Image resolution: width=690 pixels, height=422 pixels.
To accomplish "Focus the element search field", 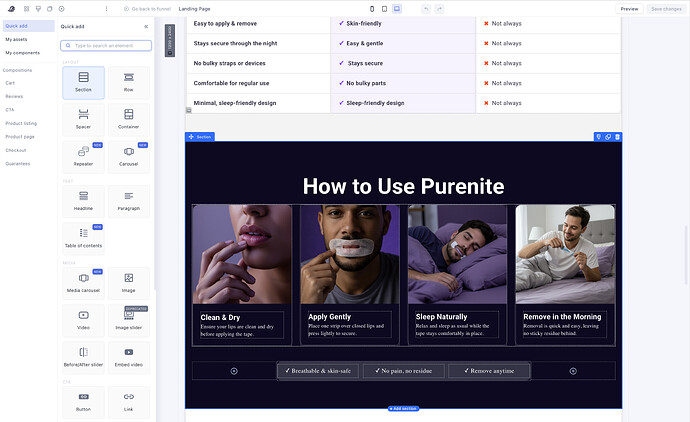I will (106, 45).
